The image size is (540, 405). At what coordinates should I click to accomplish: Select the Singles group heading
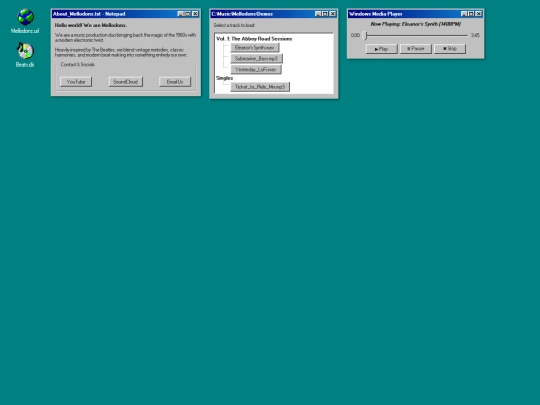tap(225, 78)
